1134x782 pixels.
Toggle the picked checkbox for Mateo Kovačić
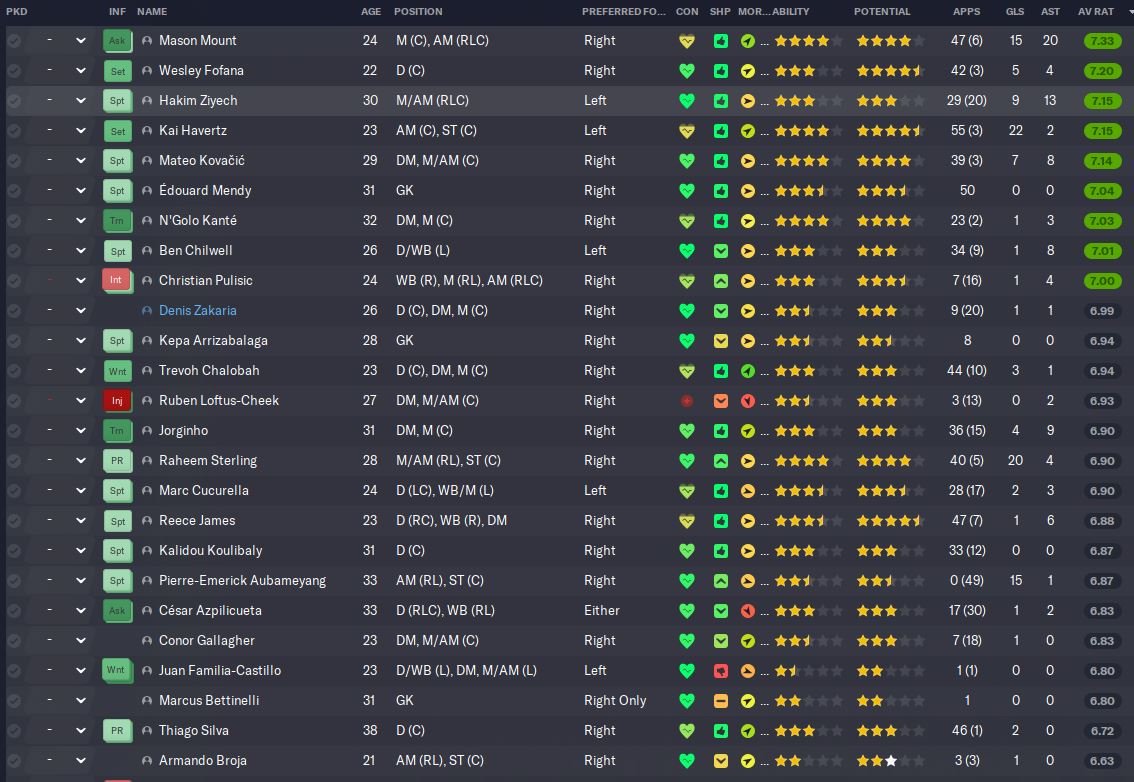point(14,161)
